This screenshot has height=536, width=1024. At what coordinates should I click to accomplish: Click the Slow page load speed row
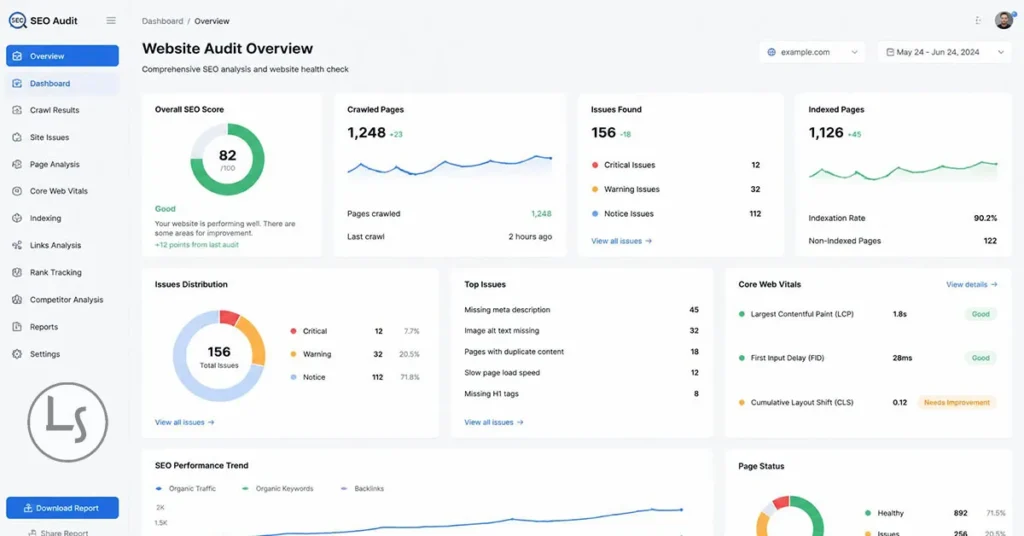point(581,373)
